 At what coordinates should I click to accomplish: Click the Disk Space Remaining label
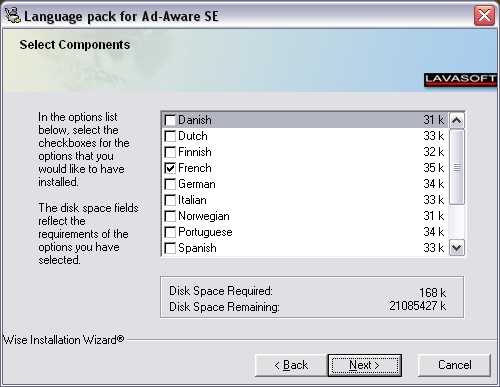pos(224,307)
